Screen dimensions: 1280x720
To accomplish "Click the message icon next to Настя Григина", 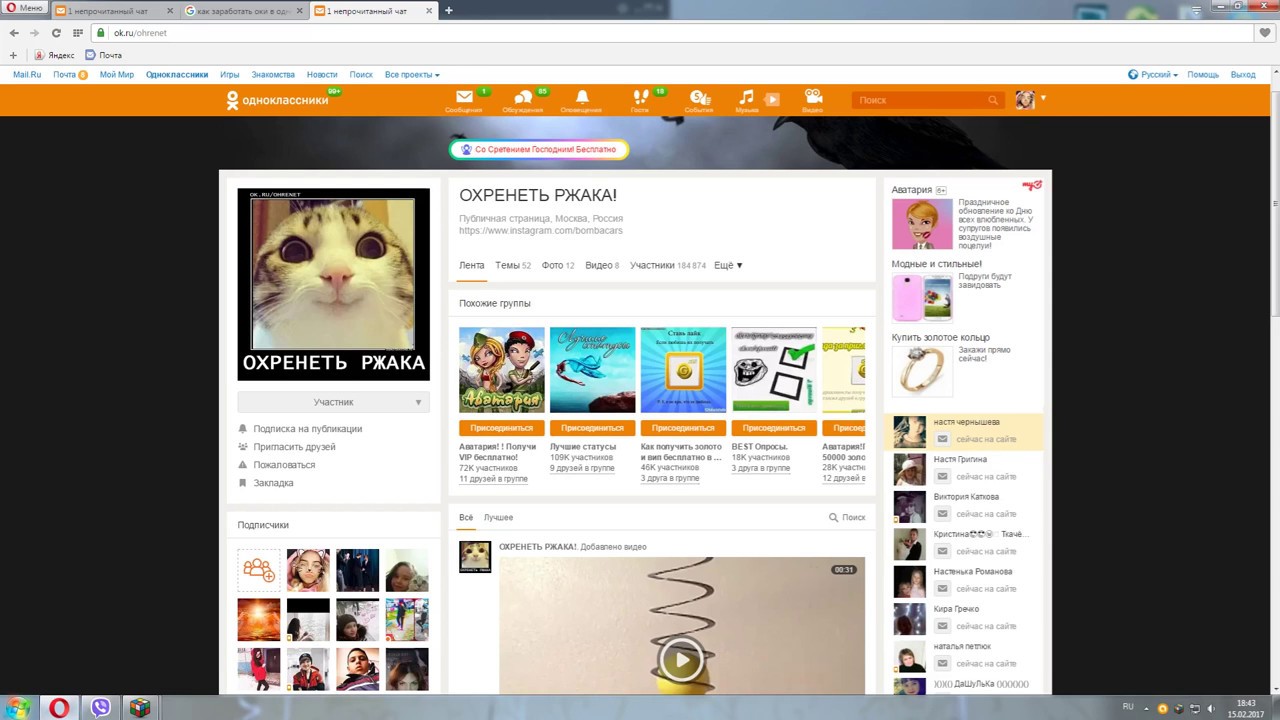I will [x=942, y=476].
